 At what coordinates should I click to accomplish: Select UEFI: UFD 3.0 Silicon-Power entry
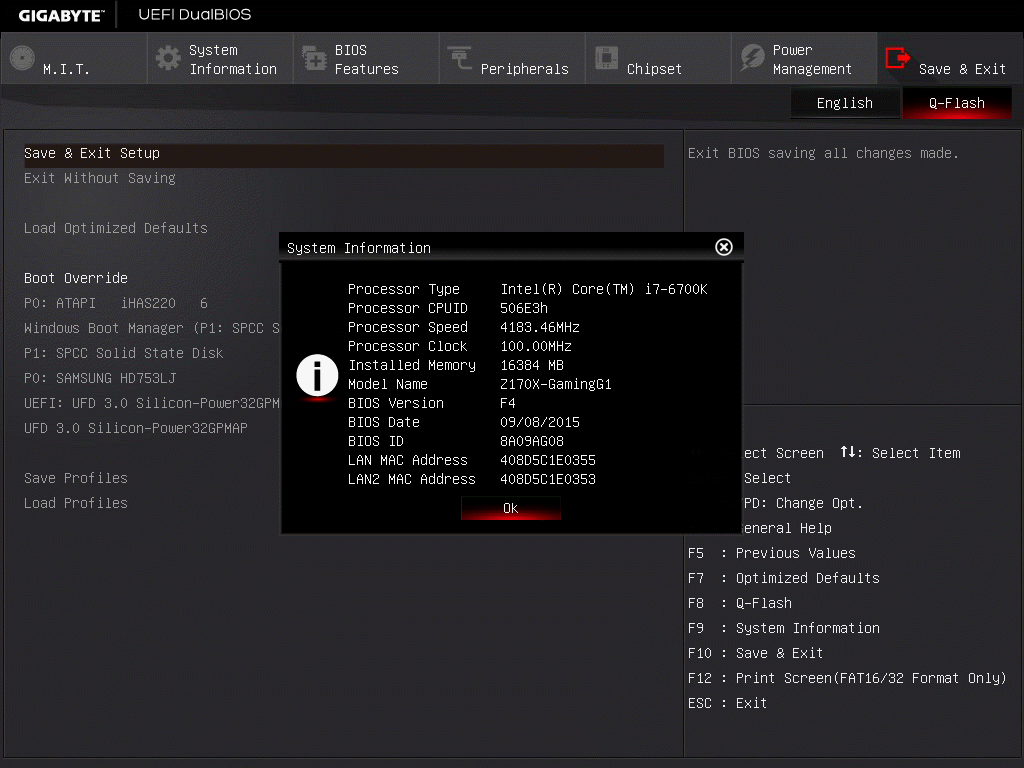tap(152, 403)
